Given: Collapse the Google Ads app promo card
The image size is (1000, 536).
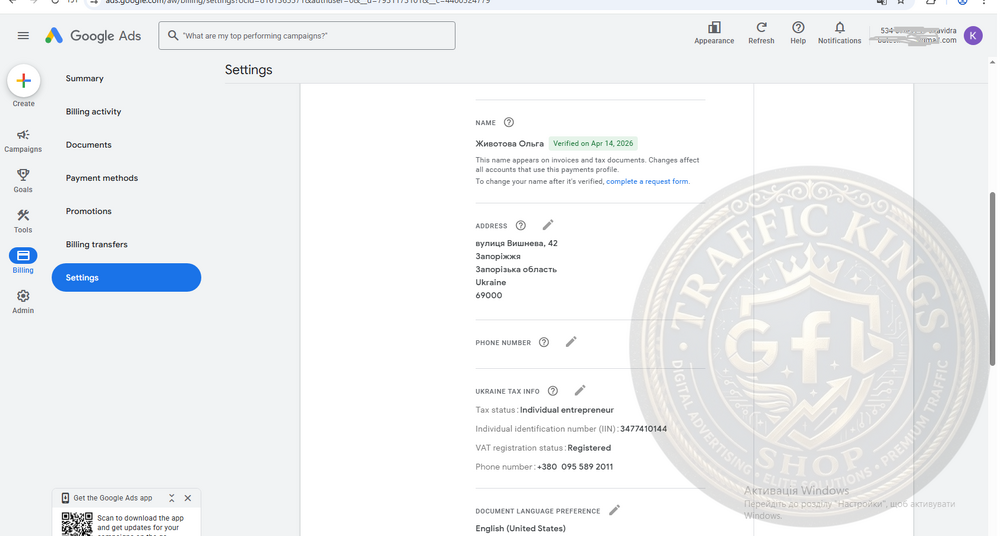Looking at the screenshot, I should (172, 498).
